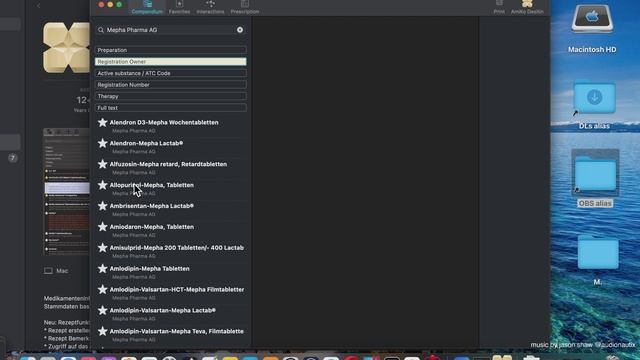Screen dimensions: 640x360
Task: Toggle favorite star for Amisulprid-Mepha 200
Action: [x=102, y=247]
